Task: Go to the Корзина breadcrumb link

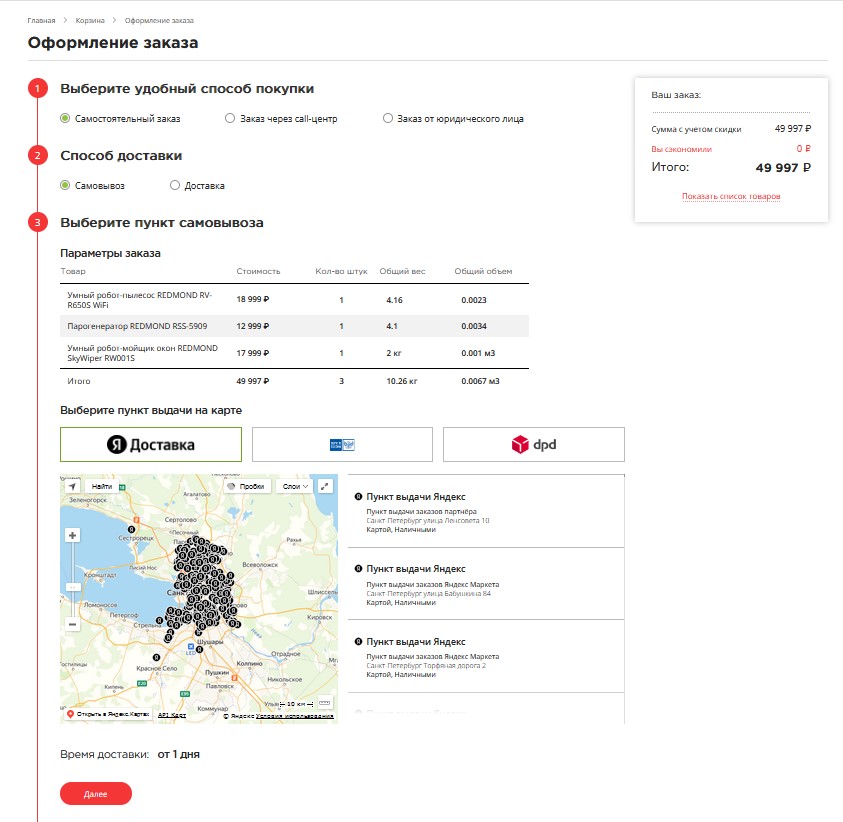Action: pyautogui.click(x=90, y=20)
